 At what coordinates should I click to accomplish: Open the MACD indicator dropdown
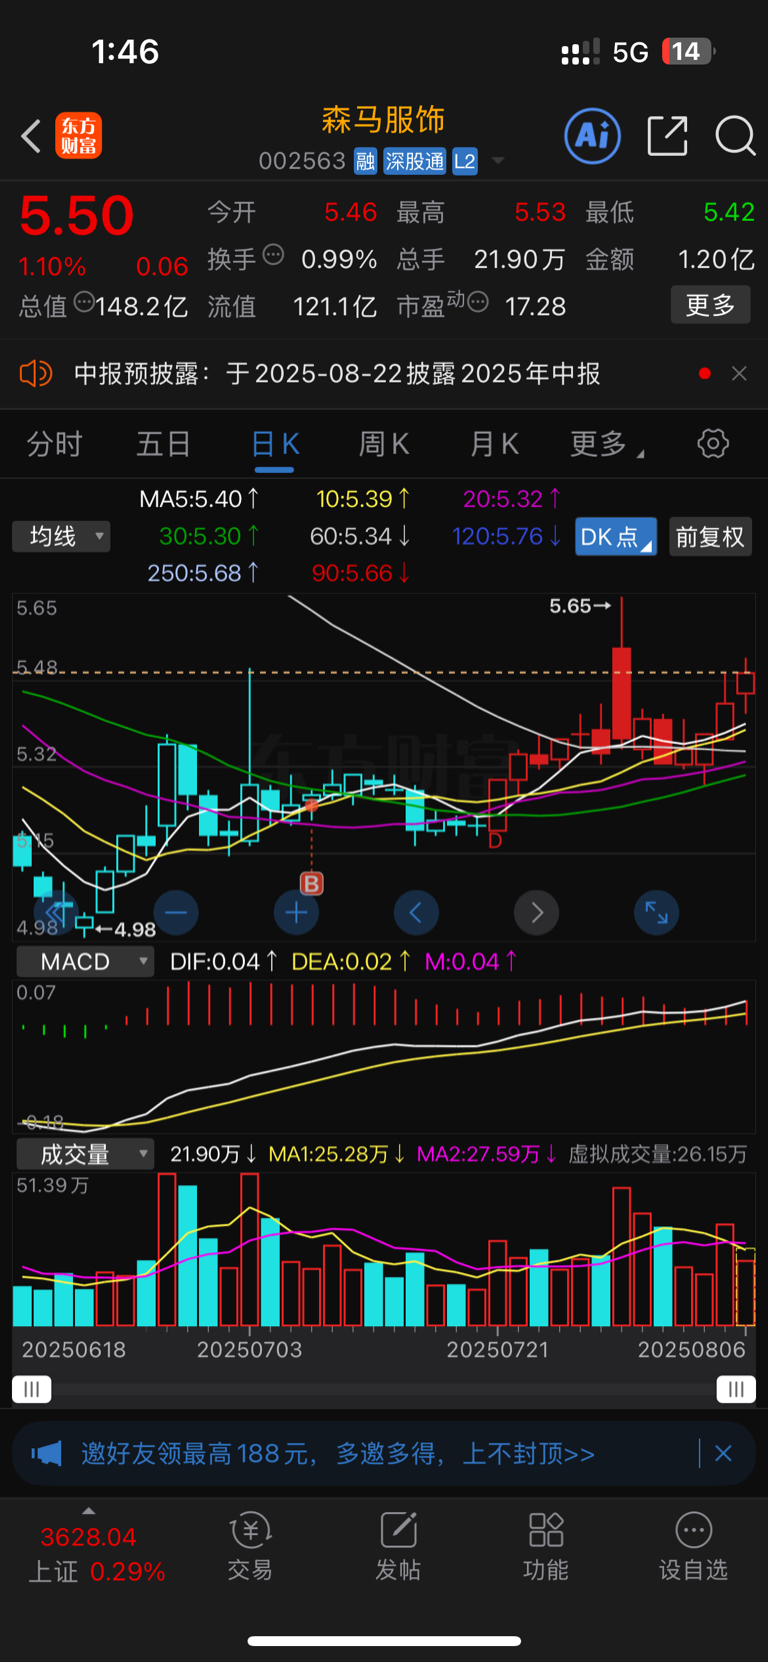pos(85,962)
